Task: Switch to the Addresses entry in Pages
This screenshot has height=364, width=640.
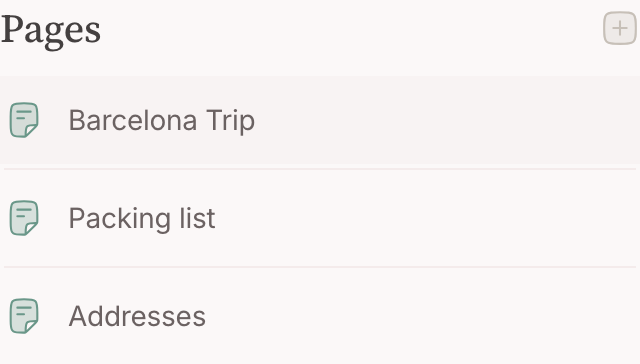Action: 320,316
